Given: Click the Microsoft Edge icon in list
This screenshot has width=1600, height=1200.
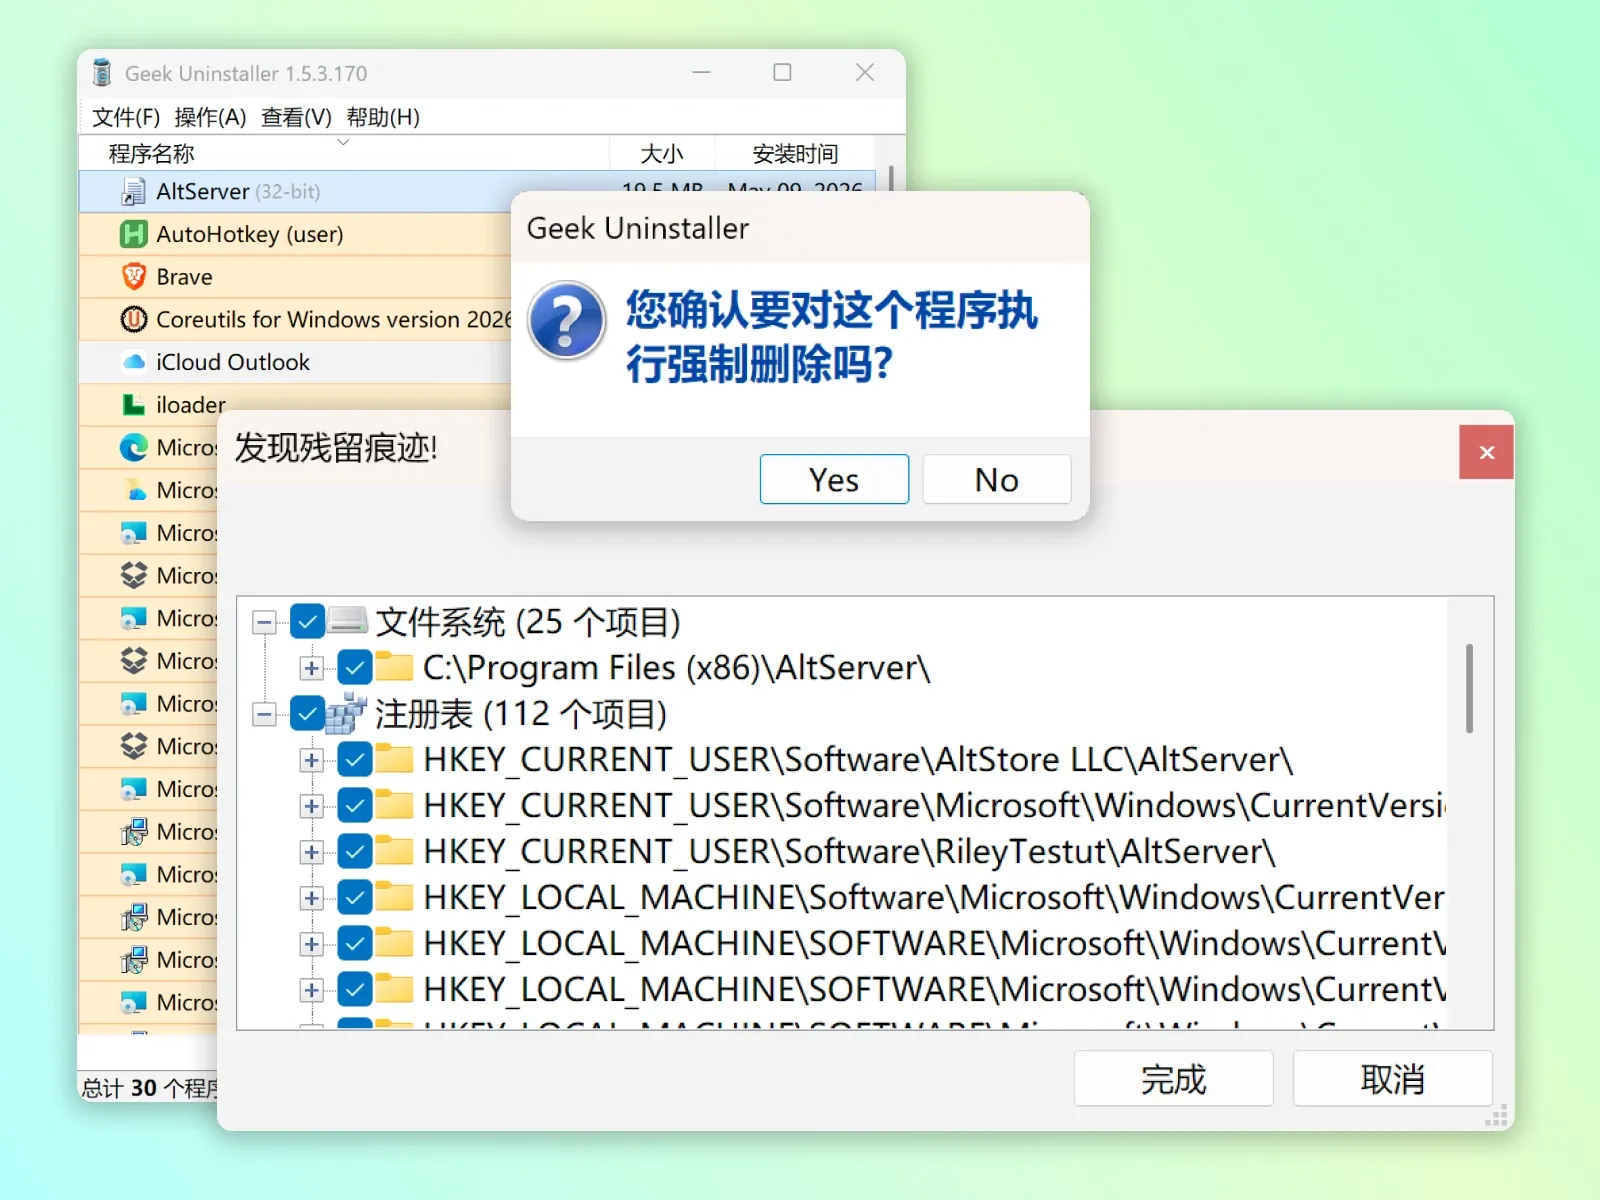Looking at the screenshot, I should point(133,447).
